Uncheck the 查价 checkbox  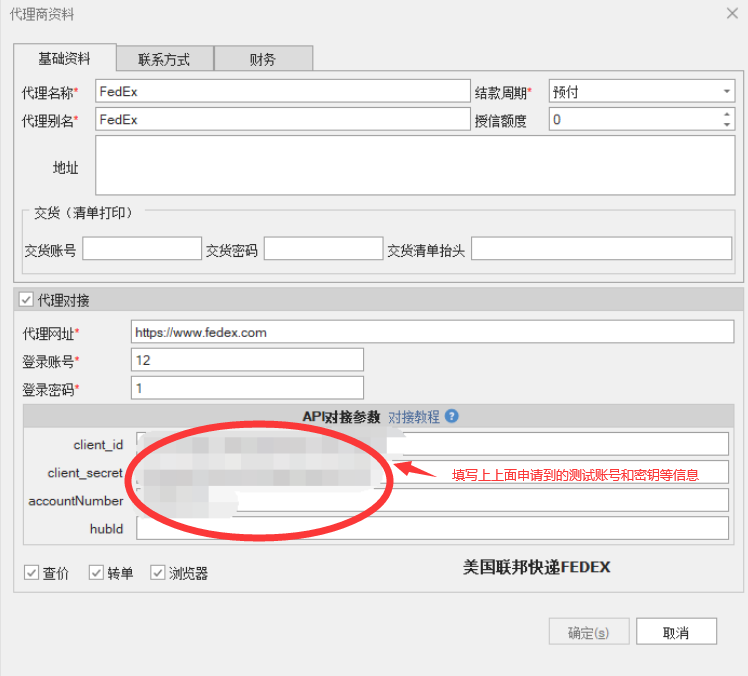coord(31,573)
